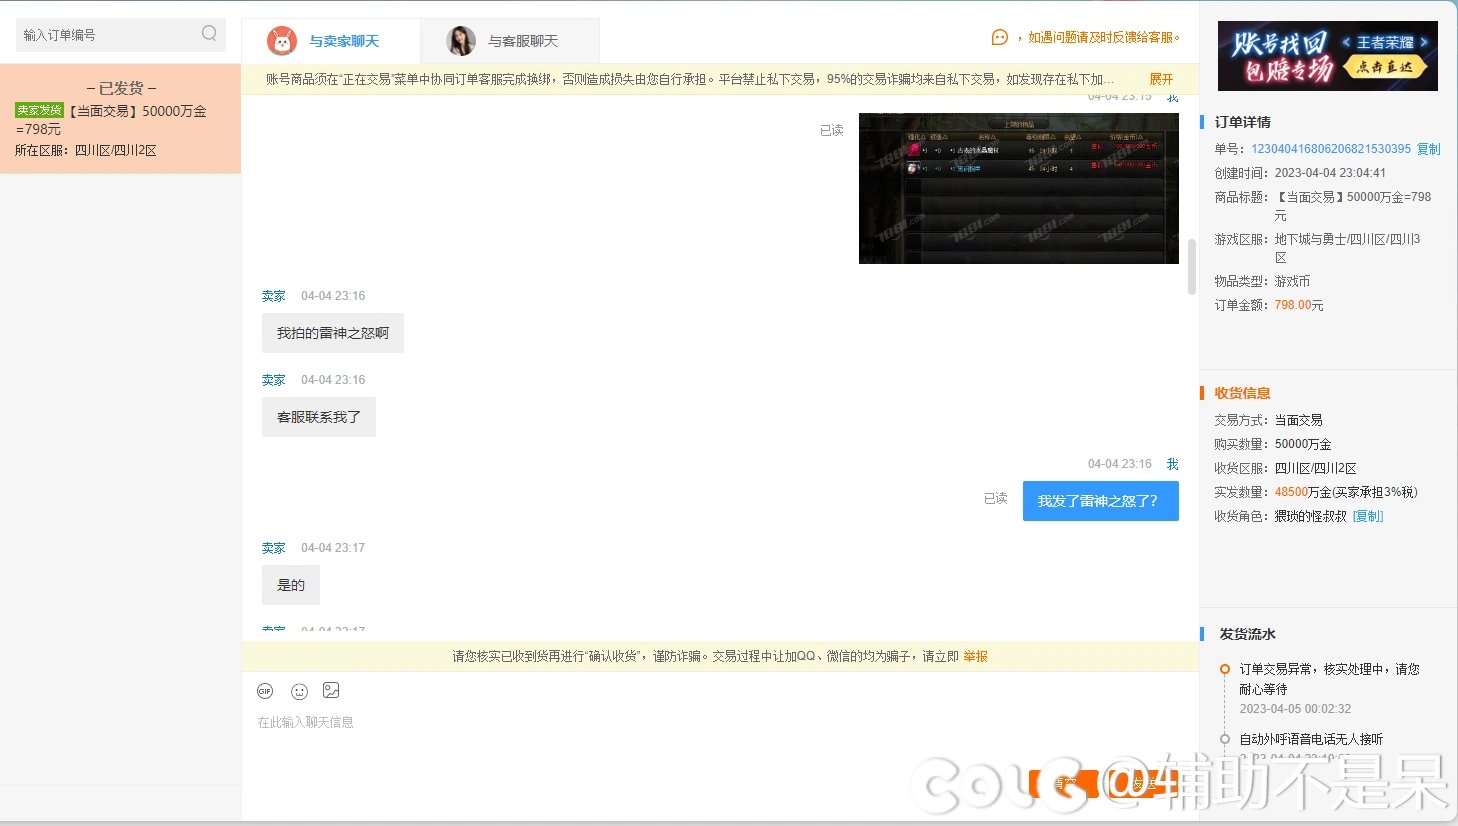Click the chat window scrollbar
The image size is (1458, 826).
coord(1191,267)
